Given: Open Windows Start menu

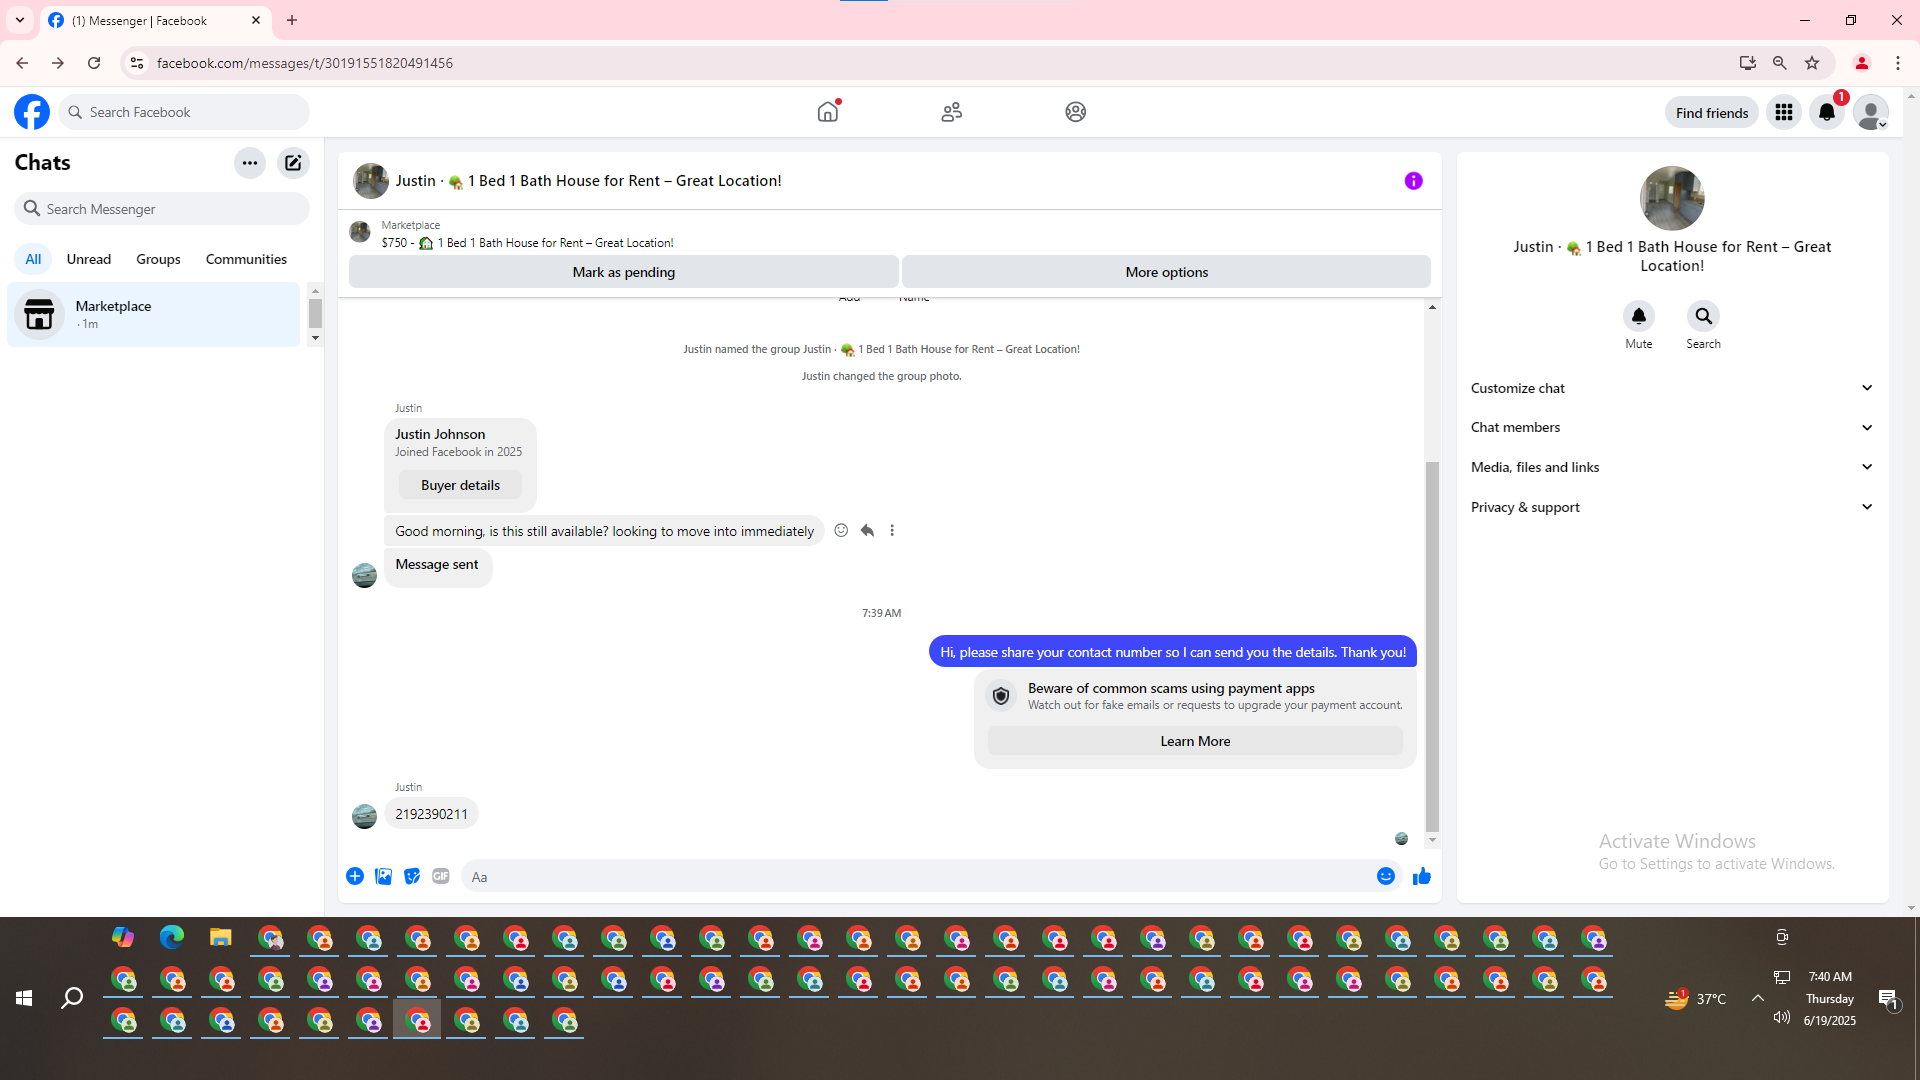Looking at the screenshot, I should (x=24, y=998).
